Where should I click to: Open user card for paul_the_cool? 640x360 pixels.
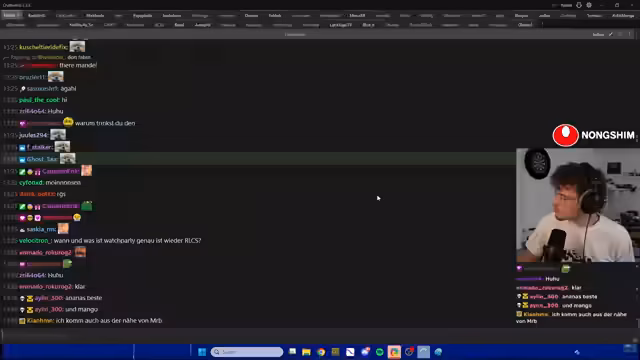point(39,100)
